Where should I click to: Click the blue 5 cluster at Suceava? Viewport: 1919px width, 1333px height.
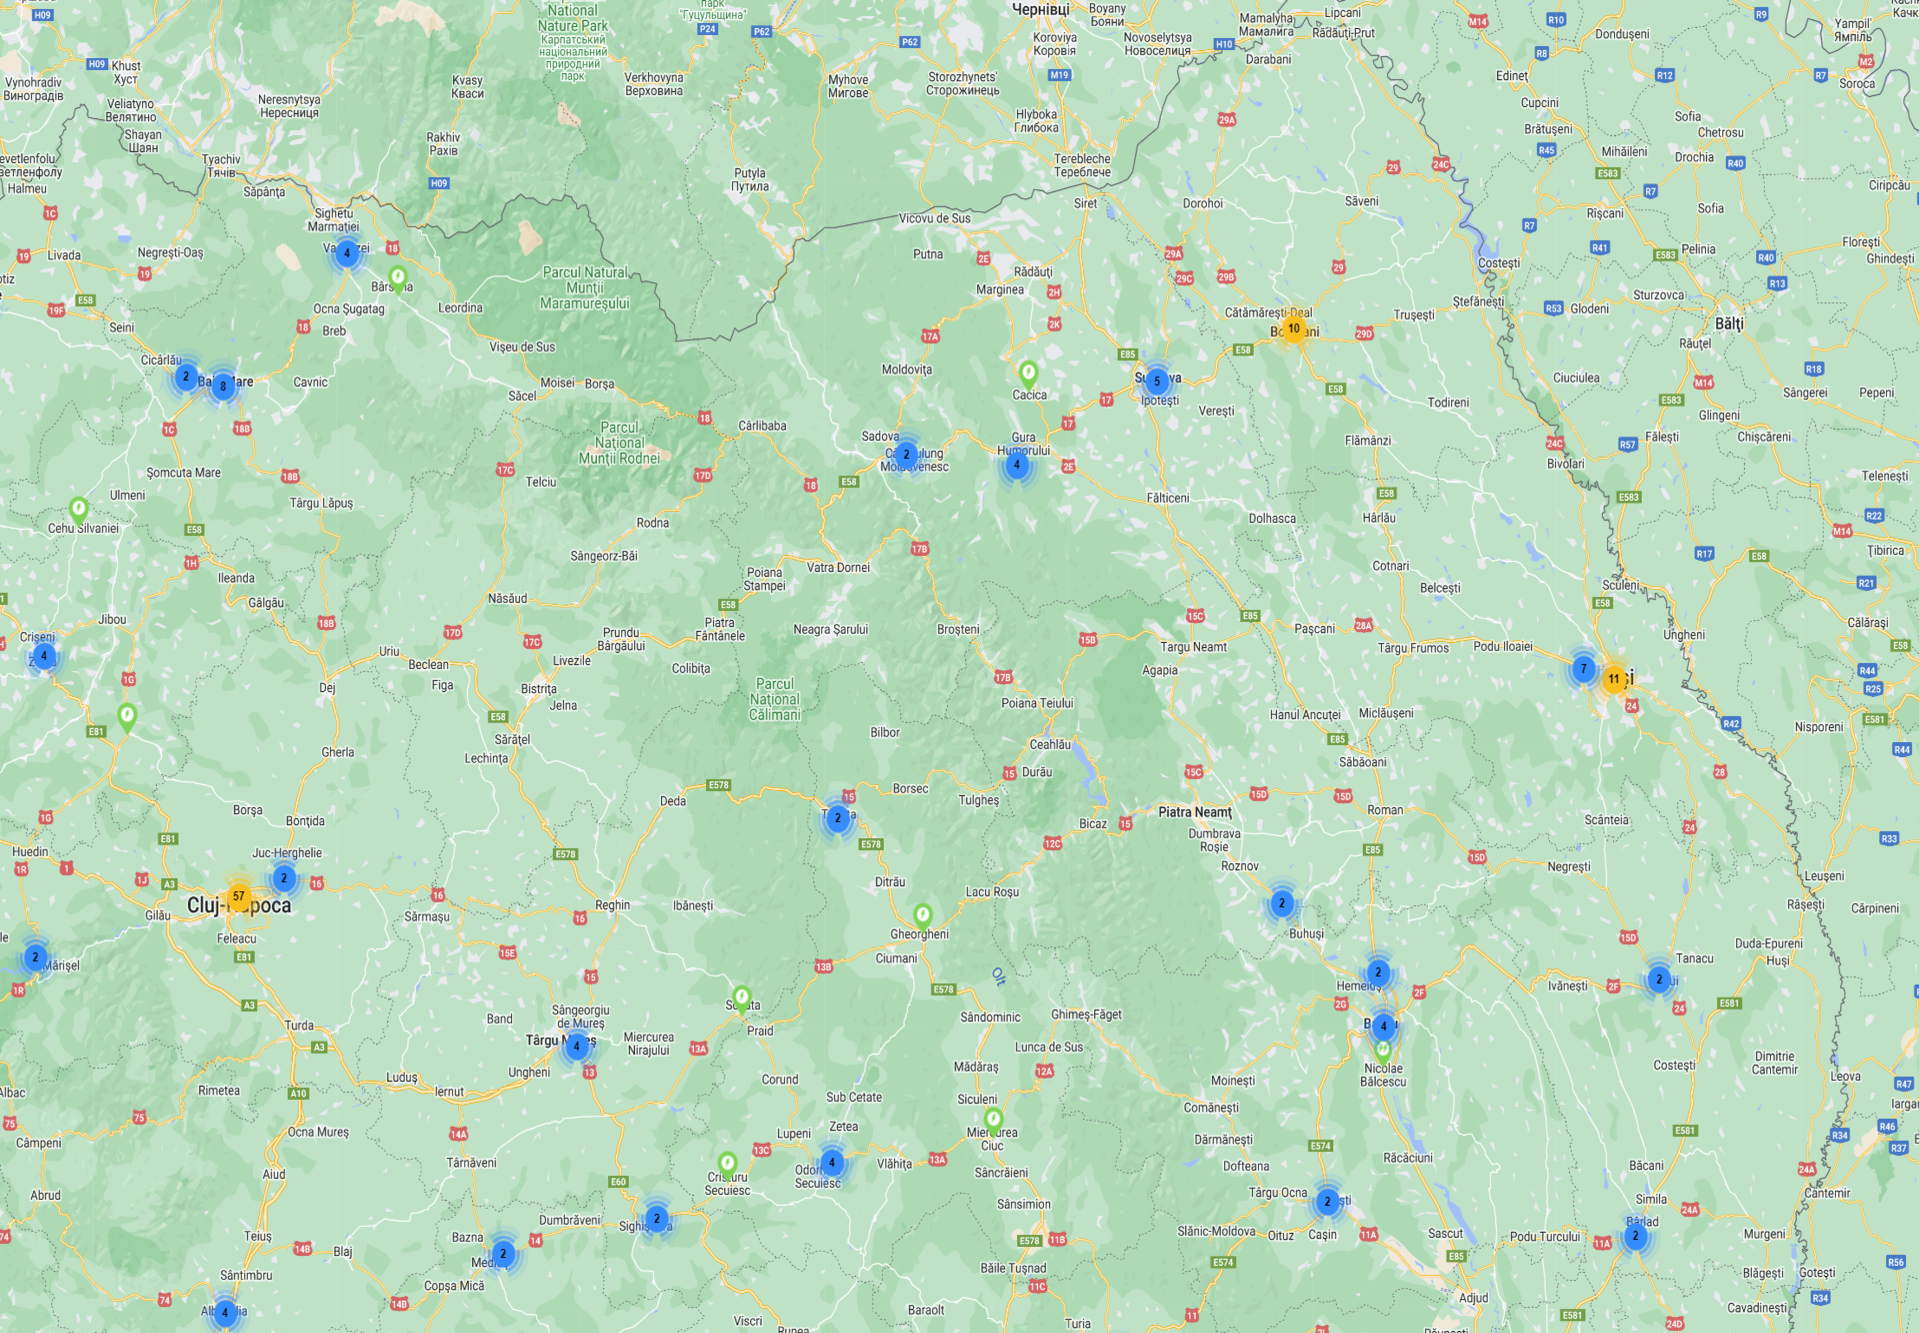point(1157,381)
